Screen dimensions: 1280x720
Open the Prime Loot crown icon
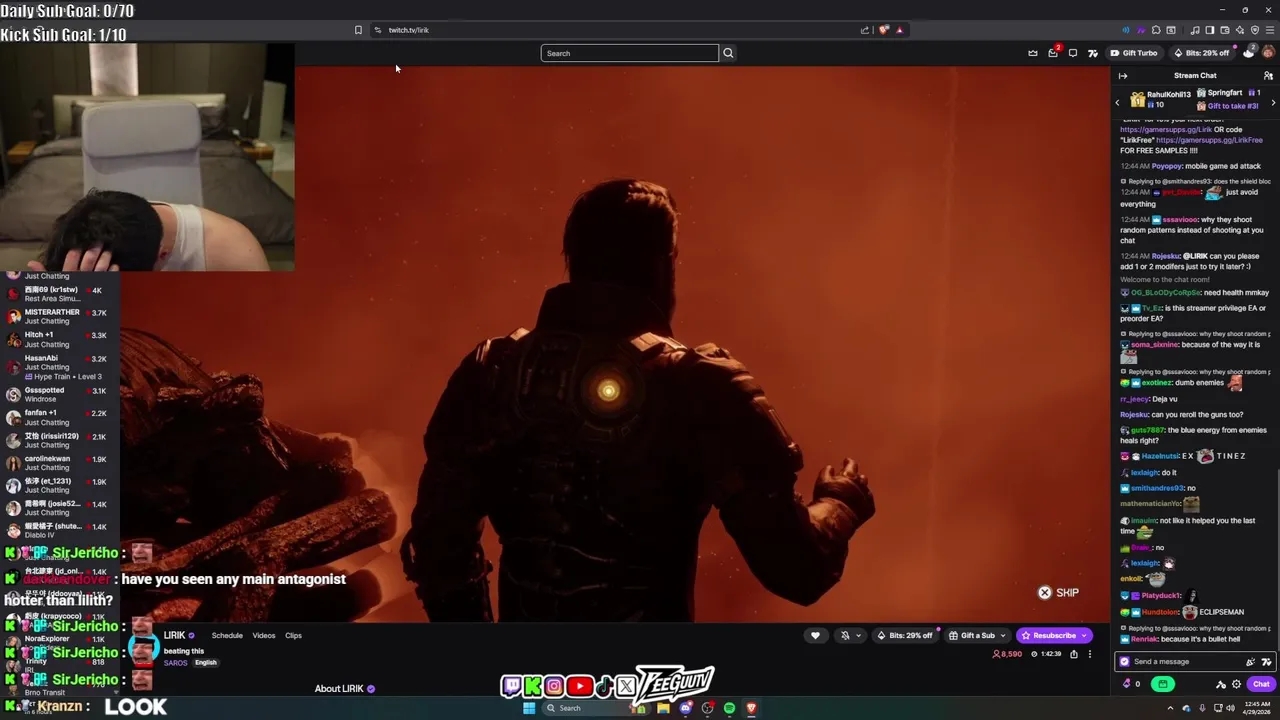click(1033, 53)
